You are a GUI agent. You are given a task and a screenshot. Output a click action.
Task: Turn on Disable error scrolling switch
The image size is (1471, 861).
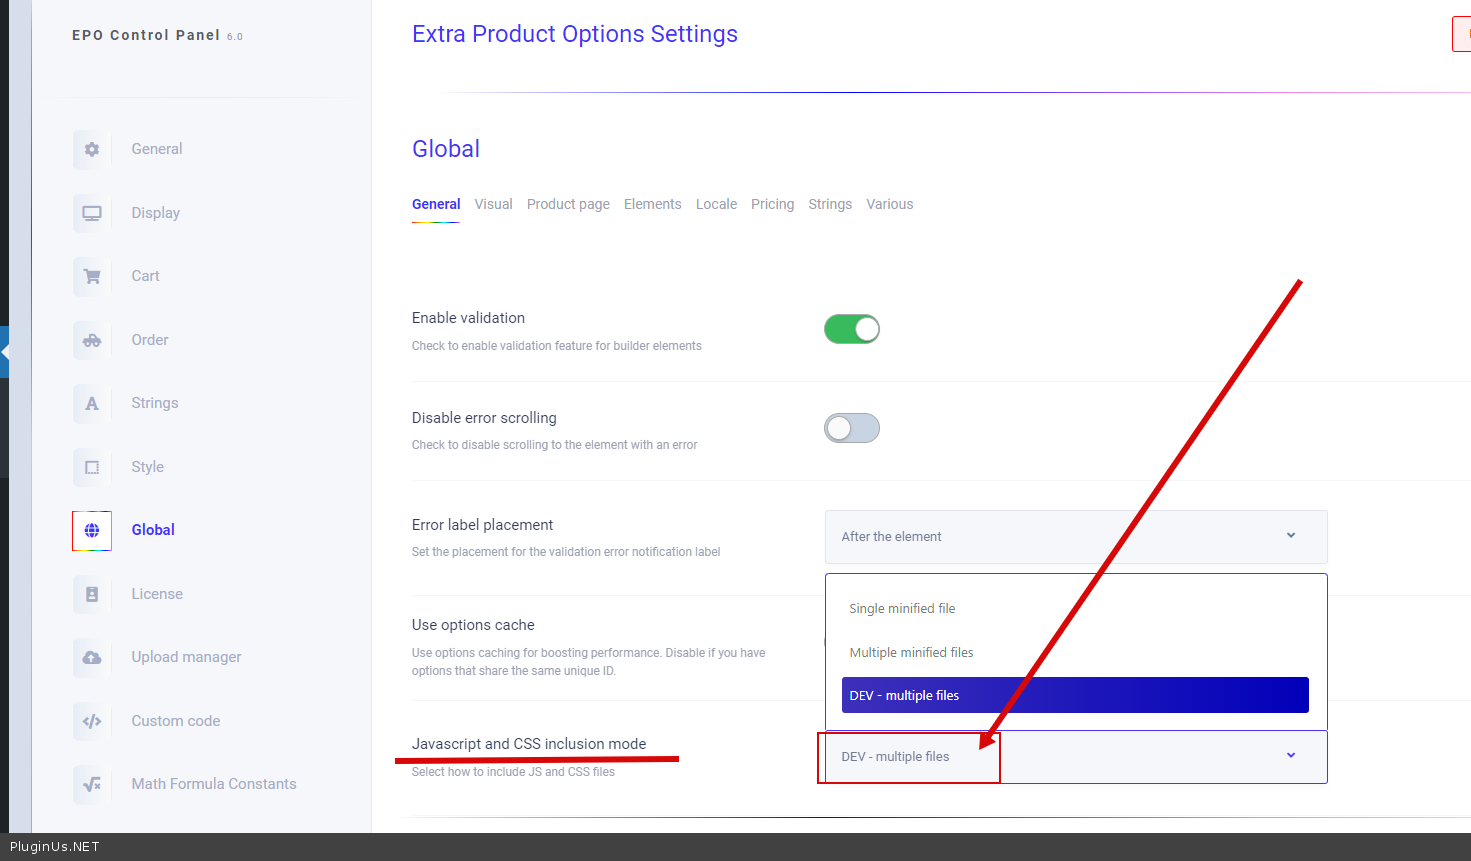point(852,428)
